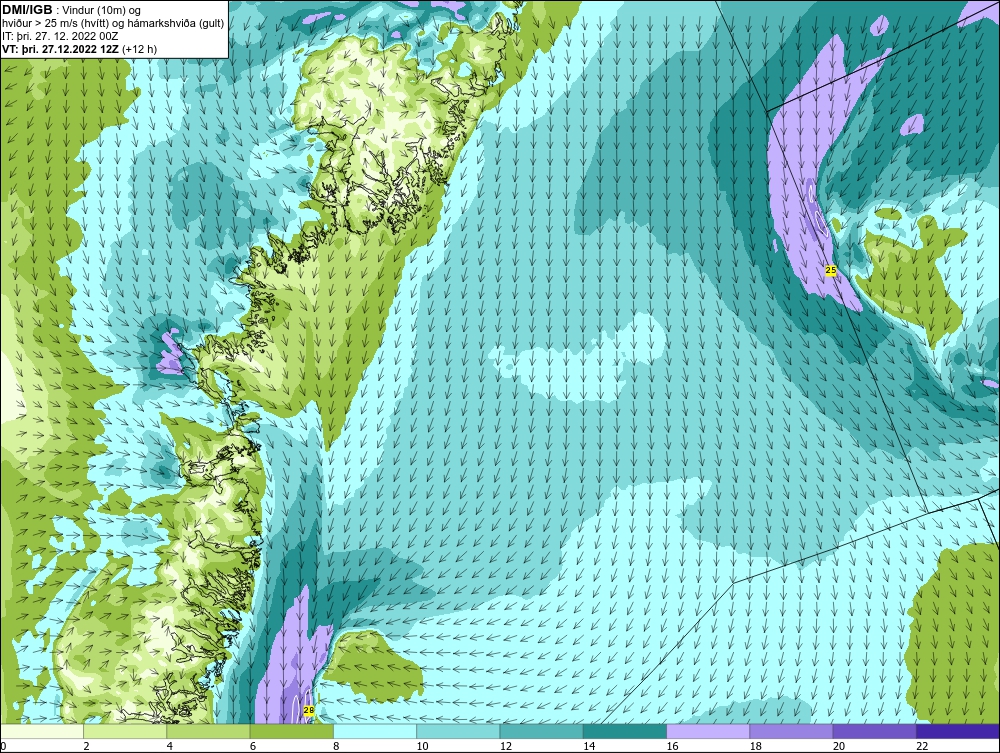Select the title line 'DMI/IGB : Vindur (10m) og'

tap(72, 10)
